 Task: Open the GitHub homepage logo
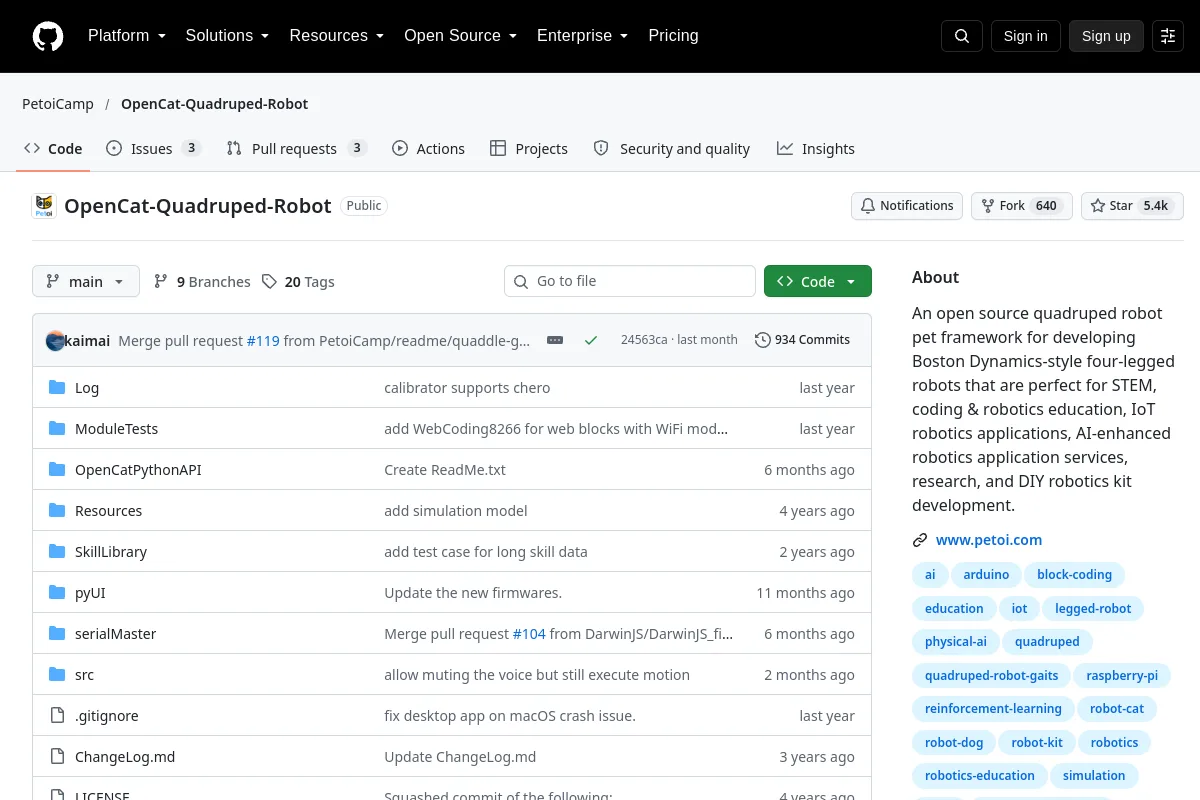pyautogui.click(x=48, y=36)
